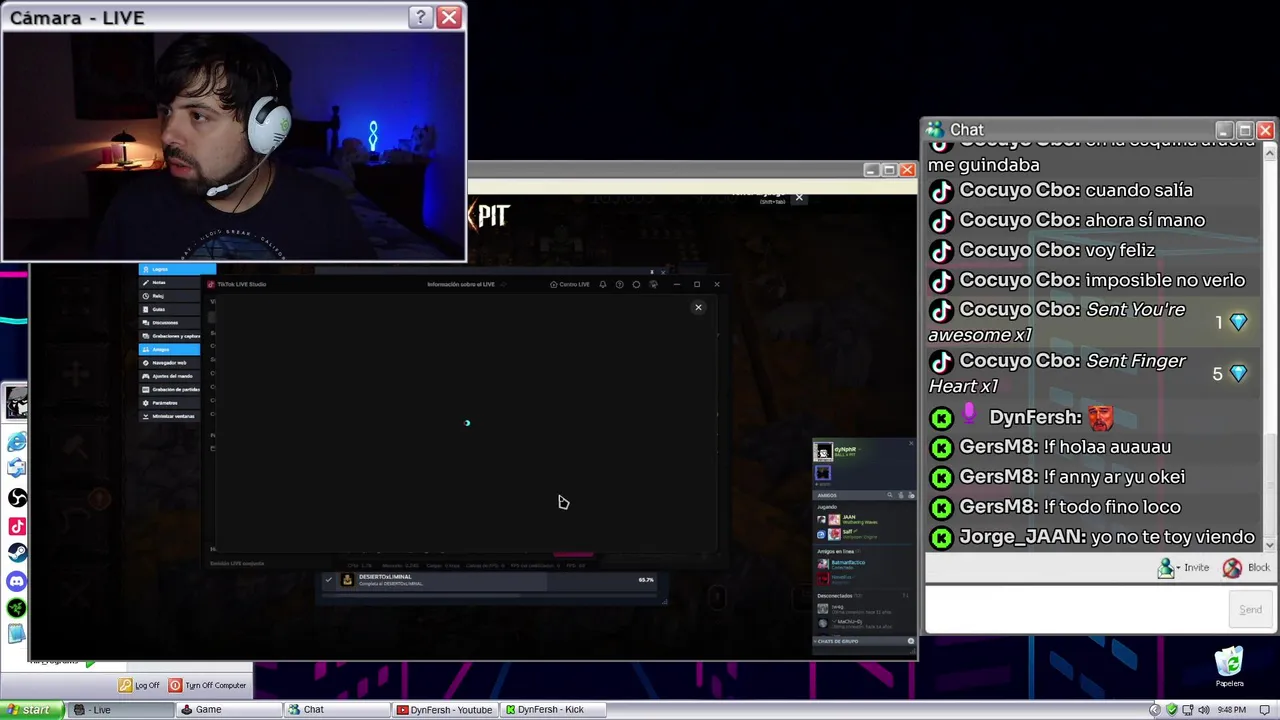Screen dimensions: 1280x720
Task: Search friends in the Steam friends list
Action: click(890, 495)
